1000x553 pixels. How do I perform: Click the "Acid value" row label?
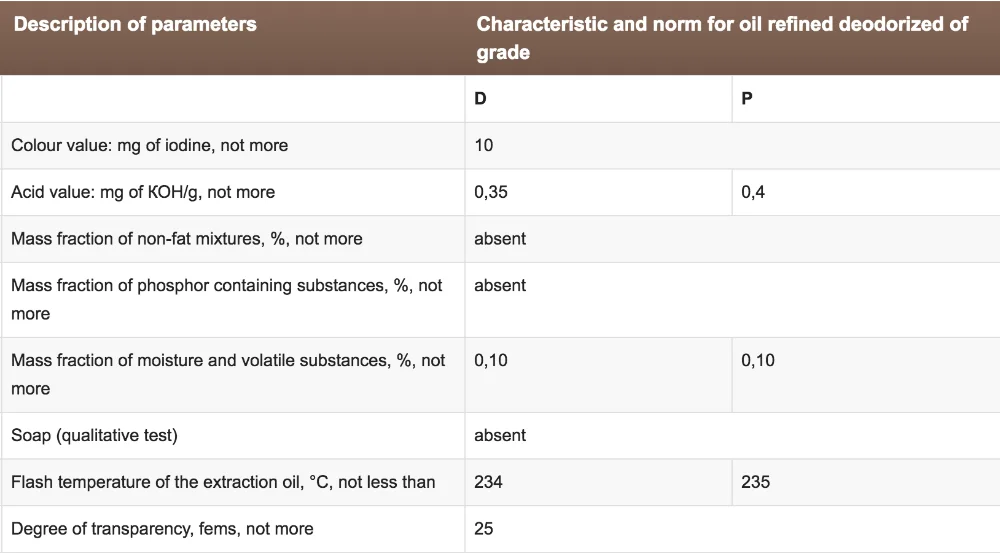(x=143, y=192)
